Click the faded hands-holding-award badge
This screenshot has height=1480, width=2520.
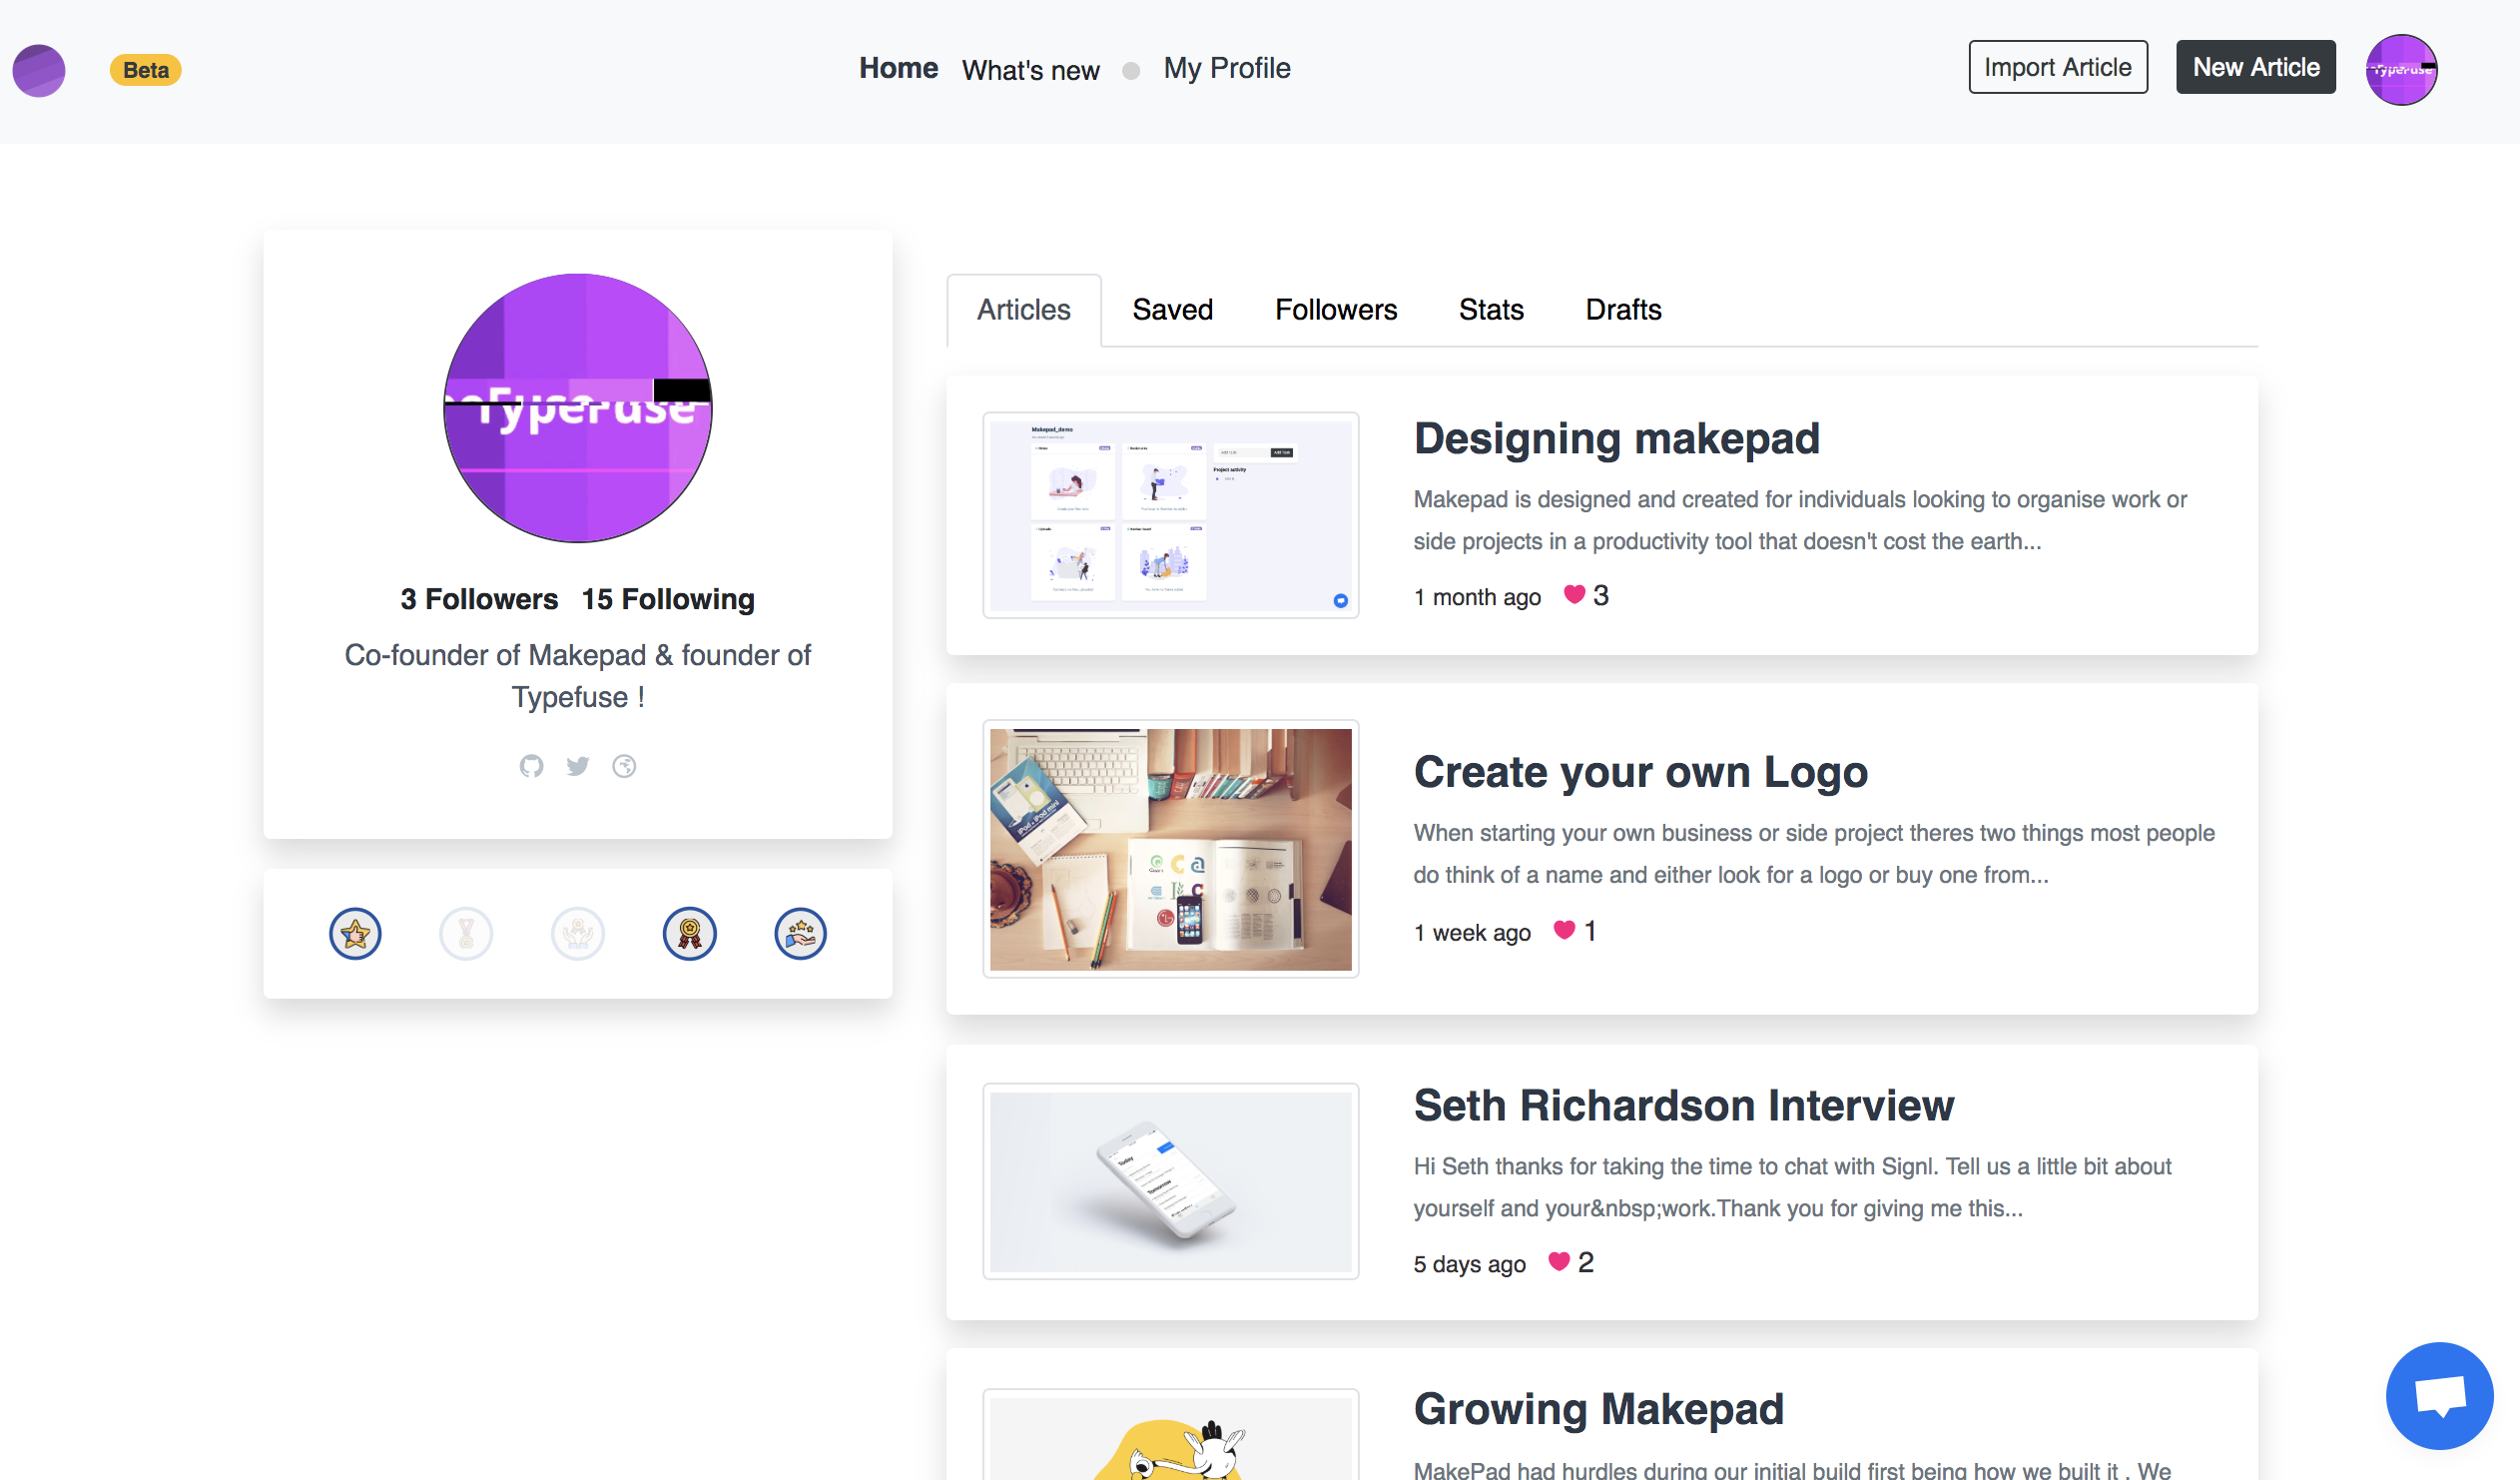point(578,934)
